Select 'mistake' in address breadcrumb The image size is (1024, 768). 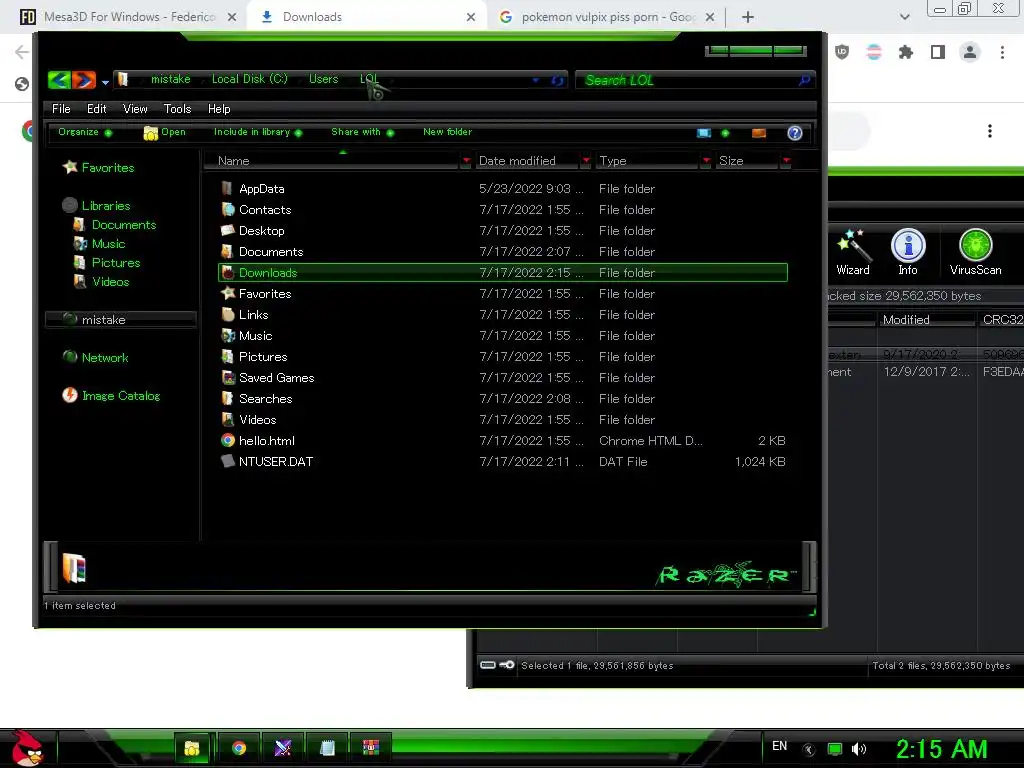click(x=170, y=79)
